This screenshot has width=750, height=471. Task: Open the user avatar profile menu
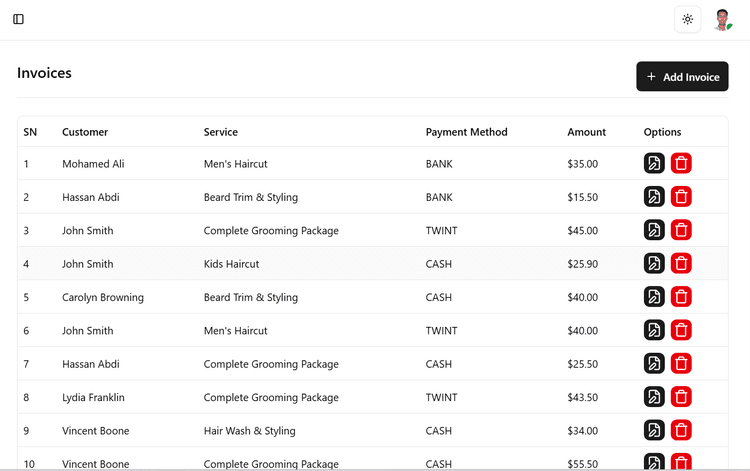(723, 20)
